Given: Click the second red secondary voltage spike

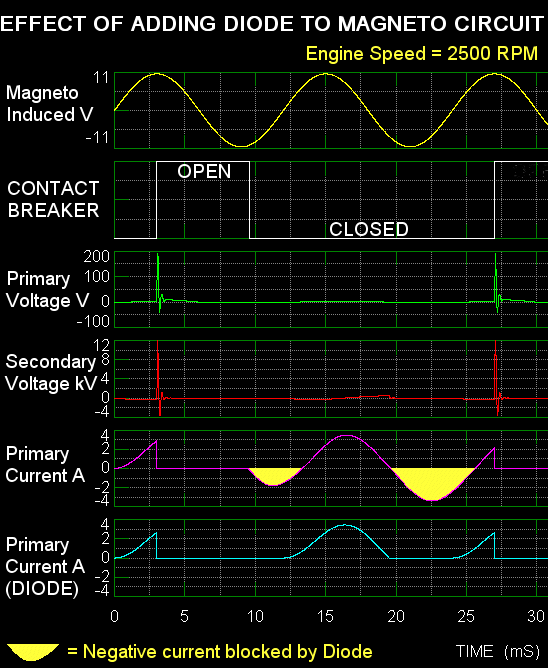Looking at the screenshot, I should tap(496, 378).
